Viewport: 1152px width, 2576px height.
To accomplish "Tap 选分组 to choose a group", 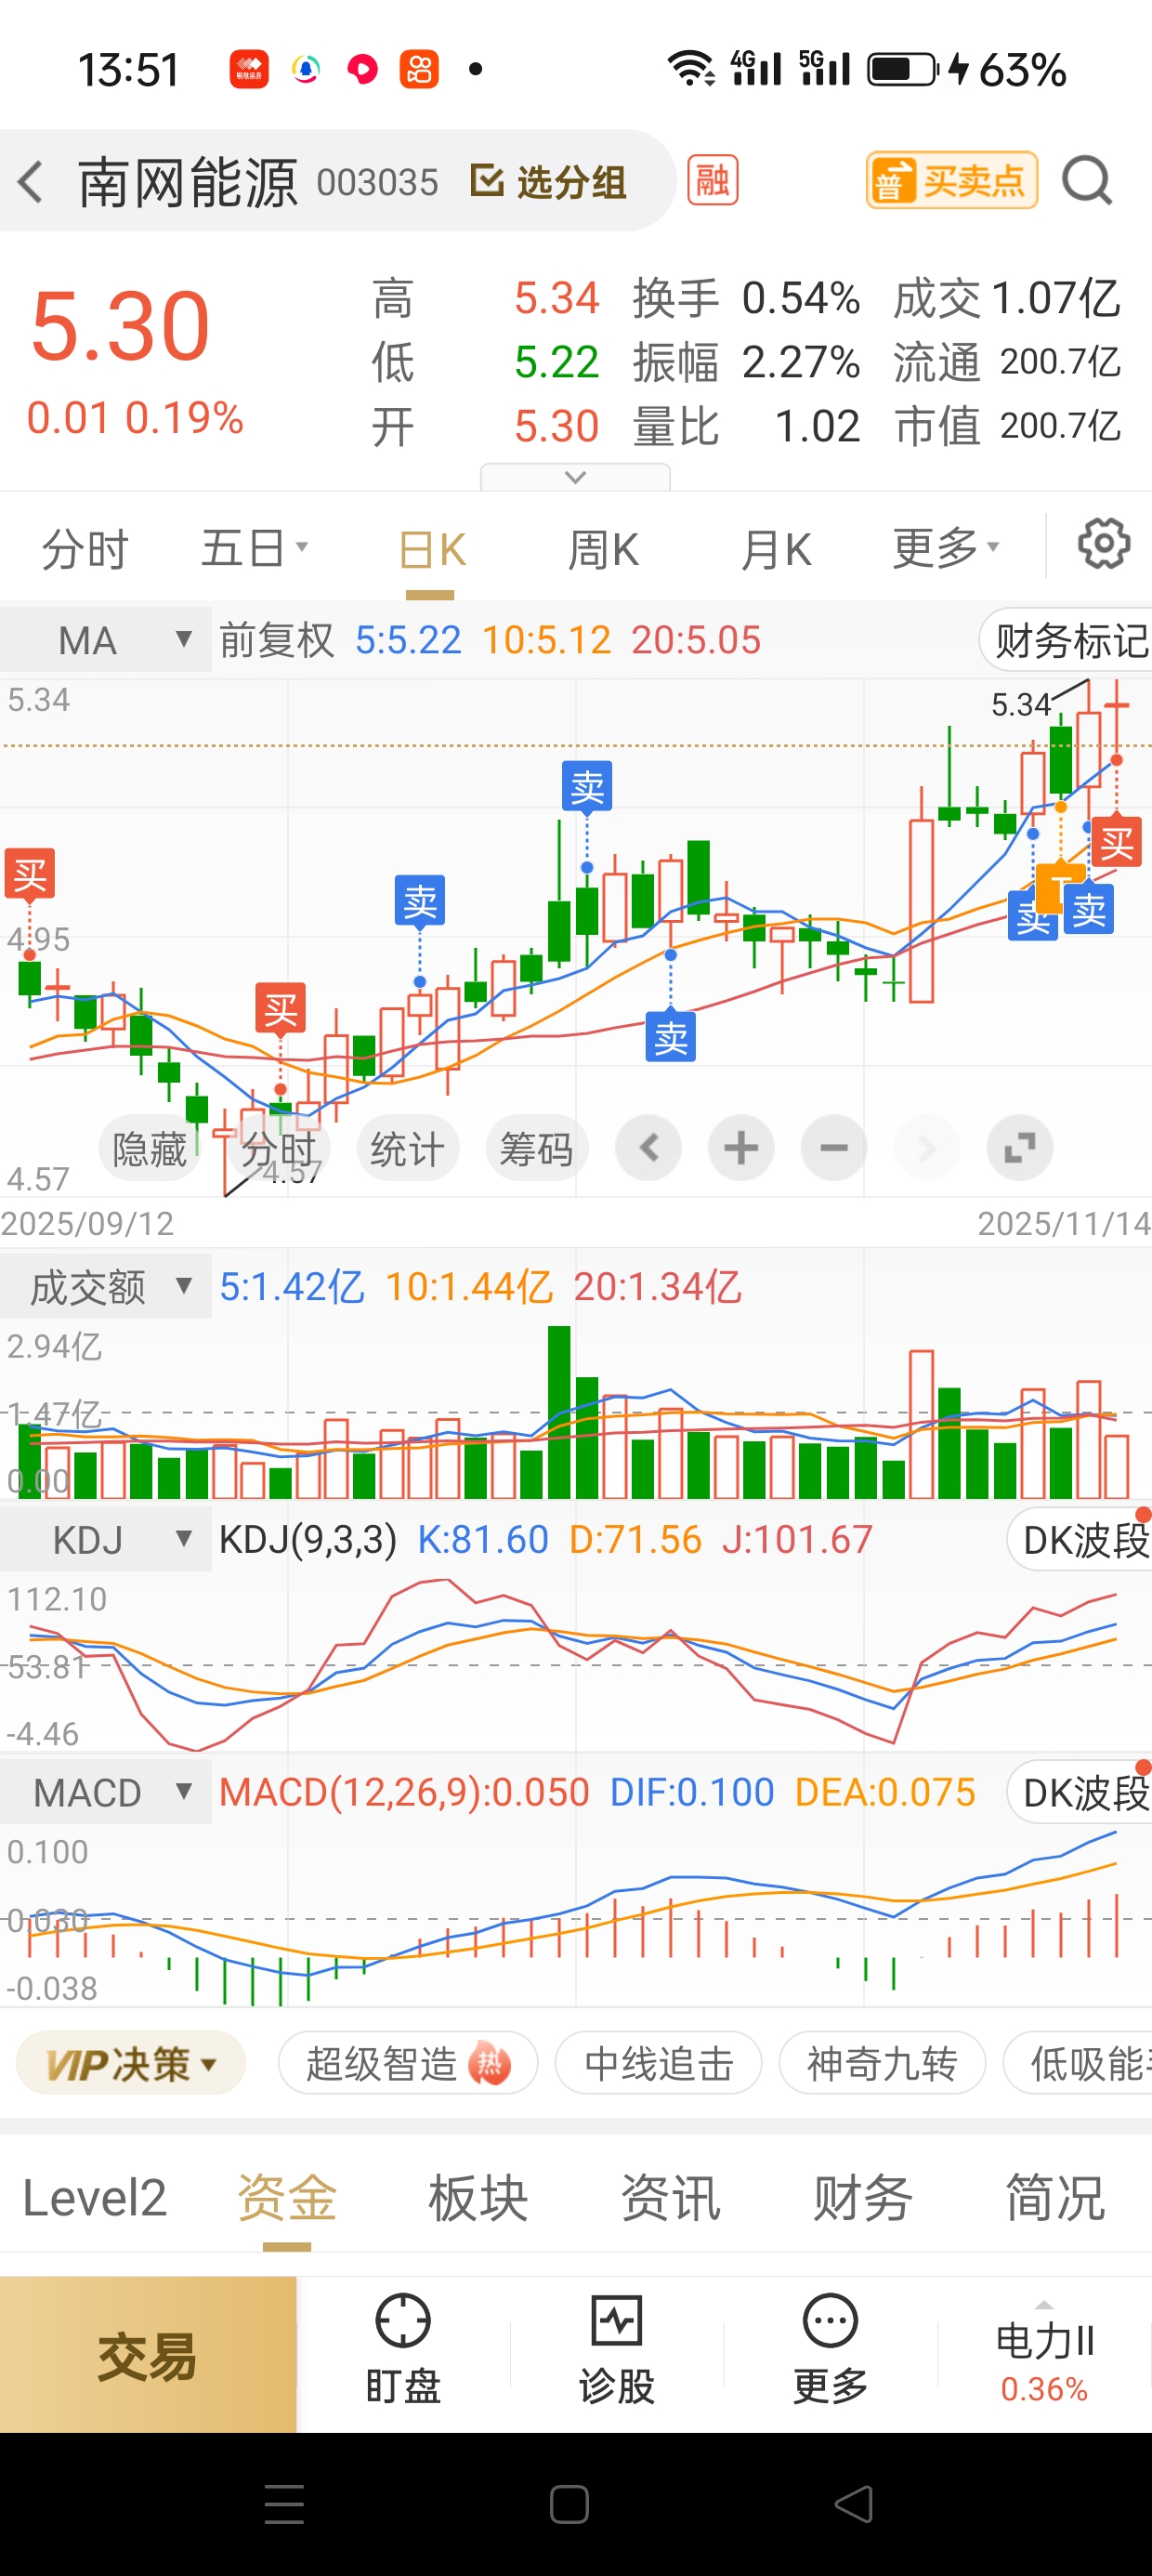I will 549,182.
